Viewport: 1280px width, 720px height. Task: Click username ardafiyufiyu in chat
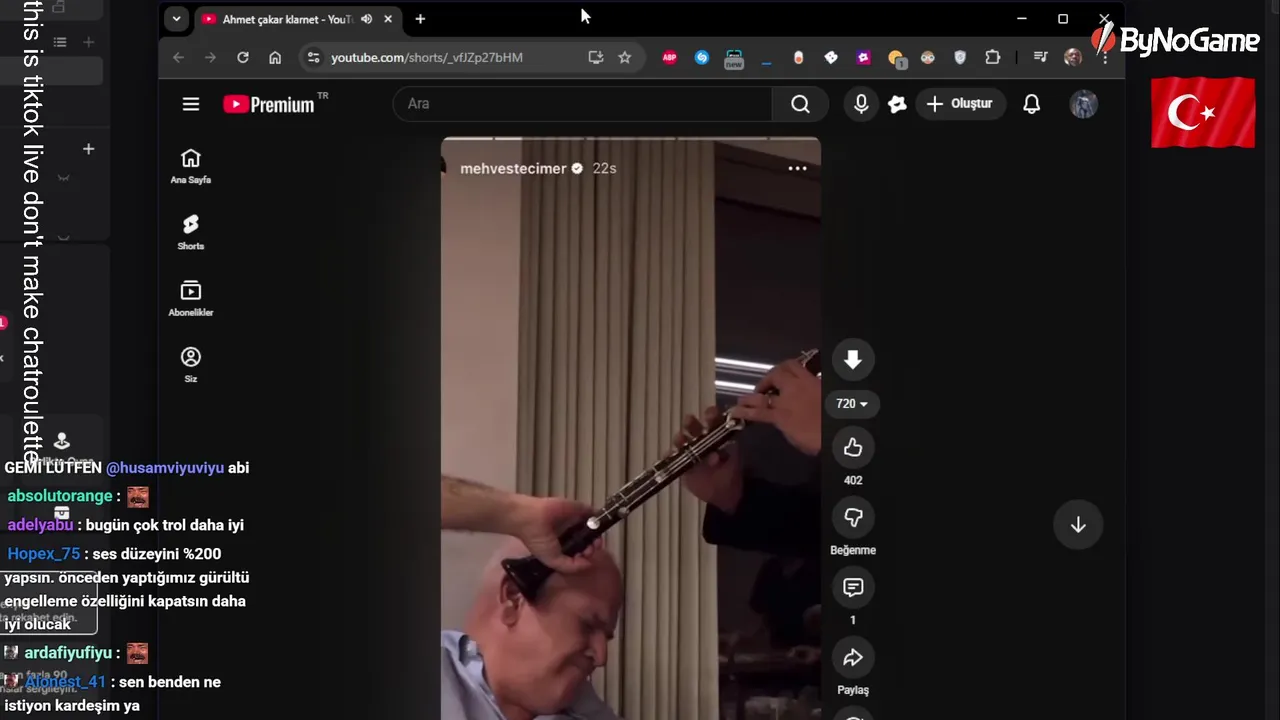(68, 653)
